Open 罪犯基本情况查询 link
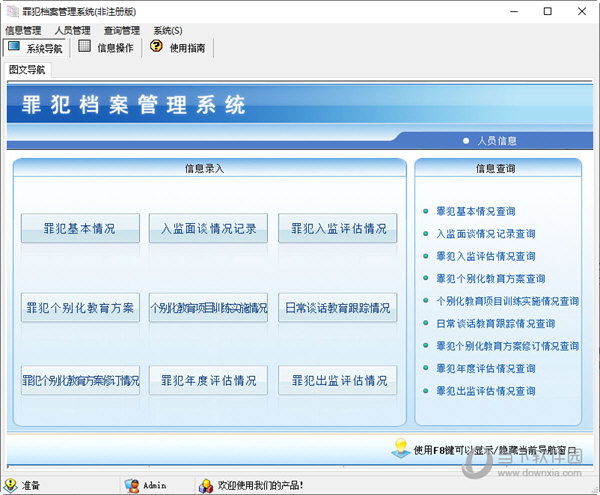Screen dimensions: 600x495 coord(476,211)
